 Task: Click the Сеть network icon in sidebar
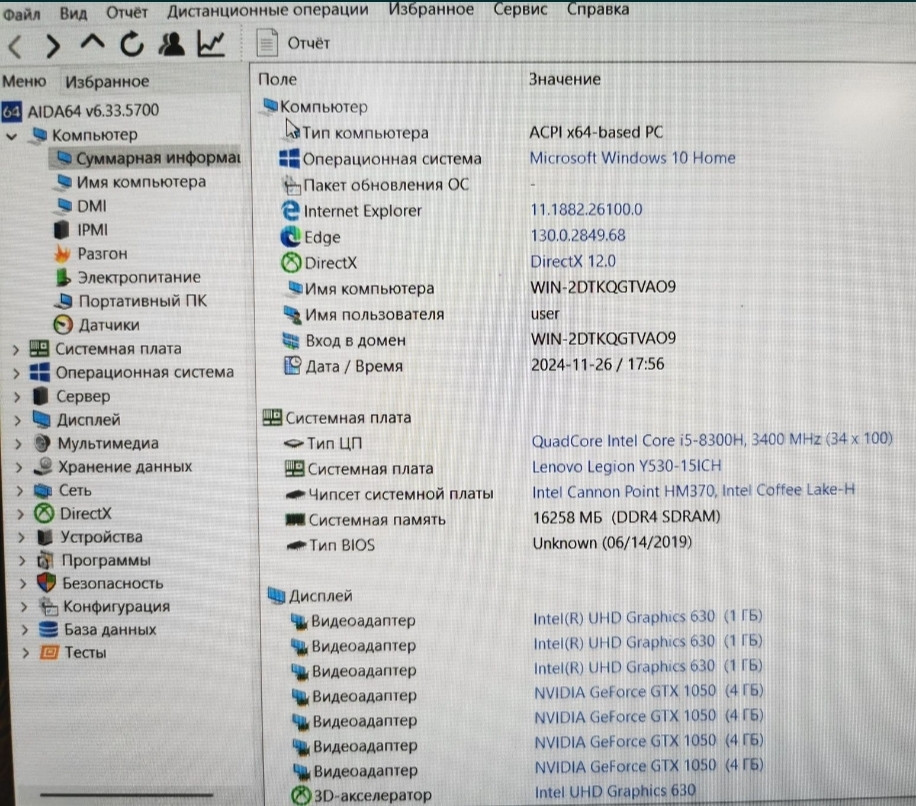pos(40,489)
